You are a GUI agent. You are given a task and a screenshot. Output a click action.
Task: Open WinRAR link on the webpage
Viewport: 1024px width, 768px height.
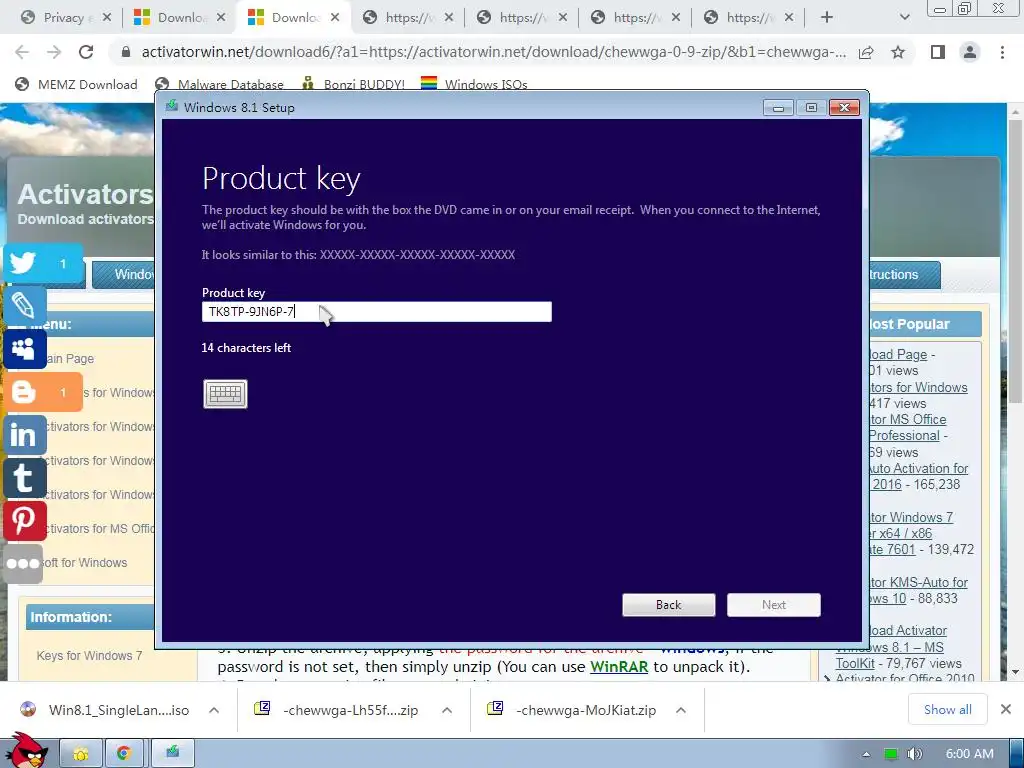tap(619, 667)
